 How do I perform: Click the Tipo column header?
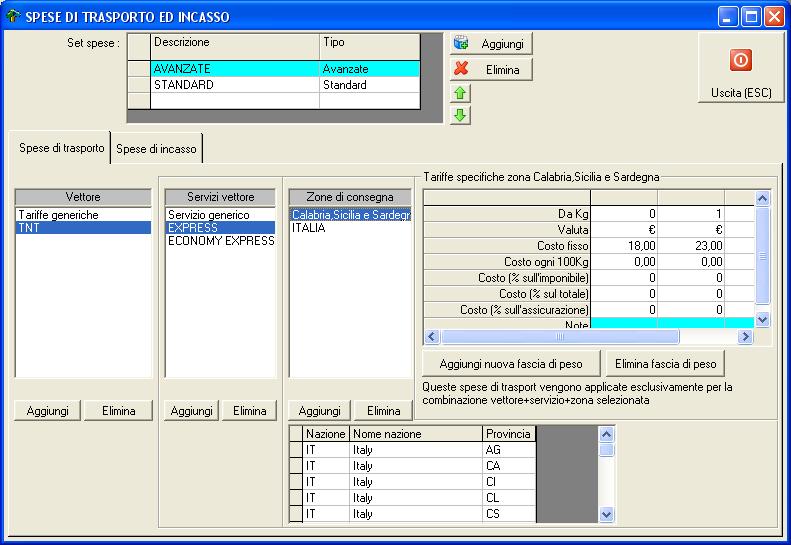369,46
